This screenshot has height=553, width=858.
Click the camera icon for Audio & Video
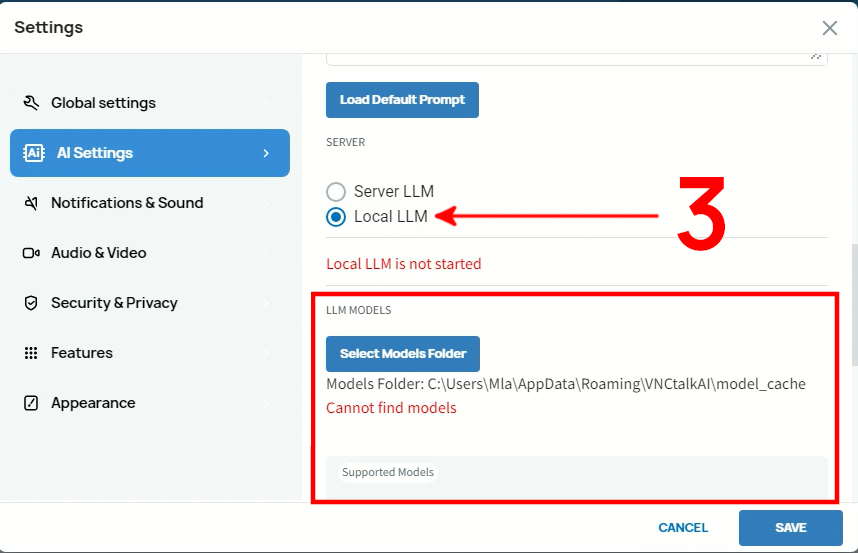pos(31,253)
